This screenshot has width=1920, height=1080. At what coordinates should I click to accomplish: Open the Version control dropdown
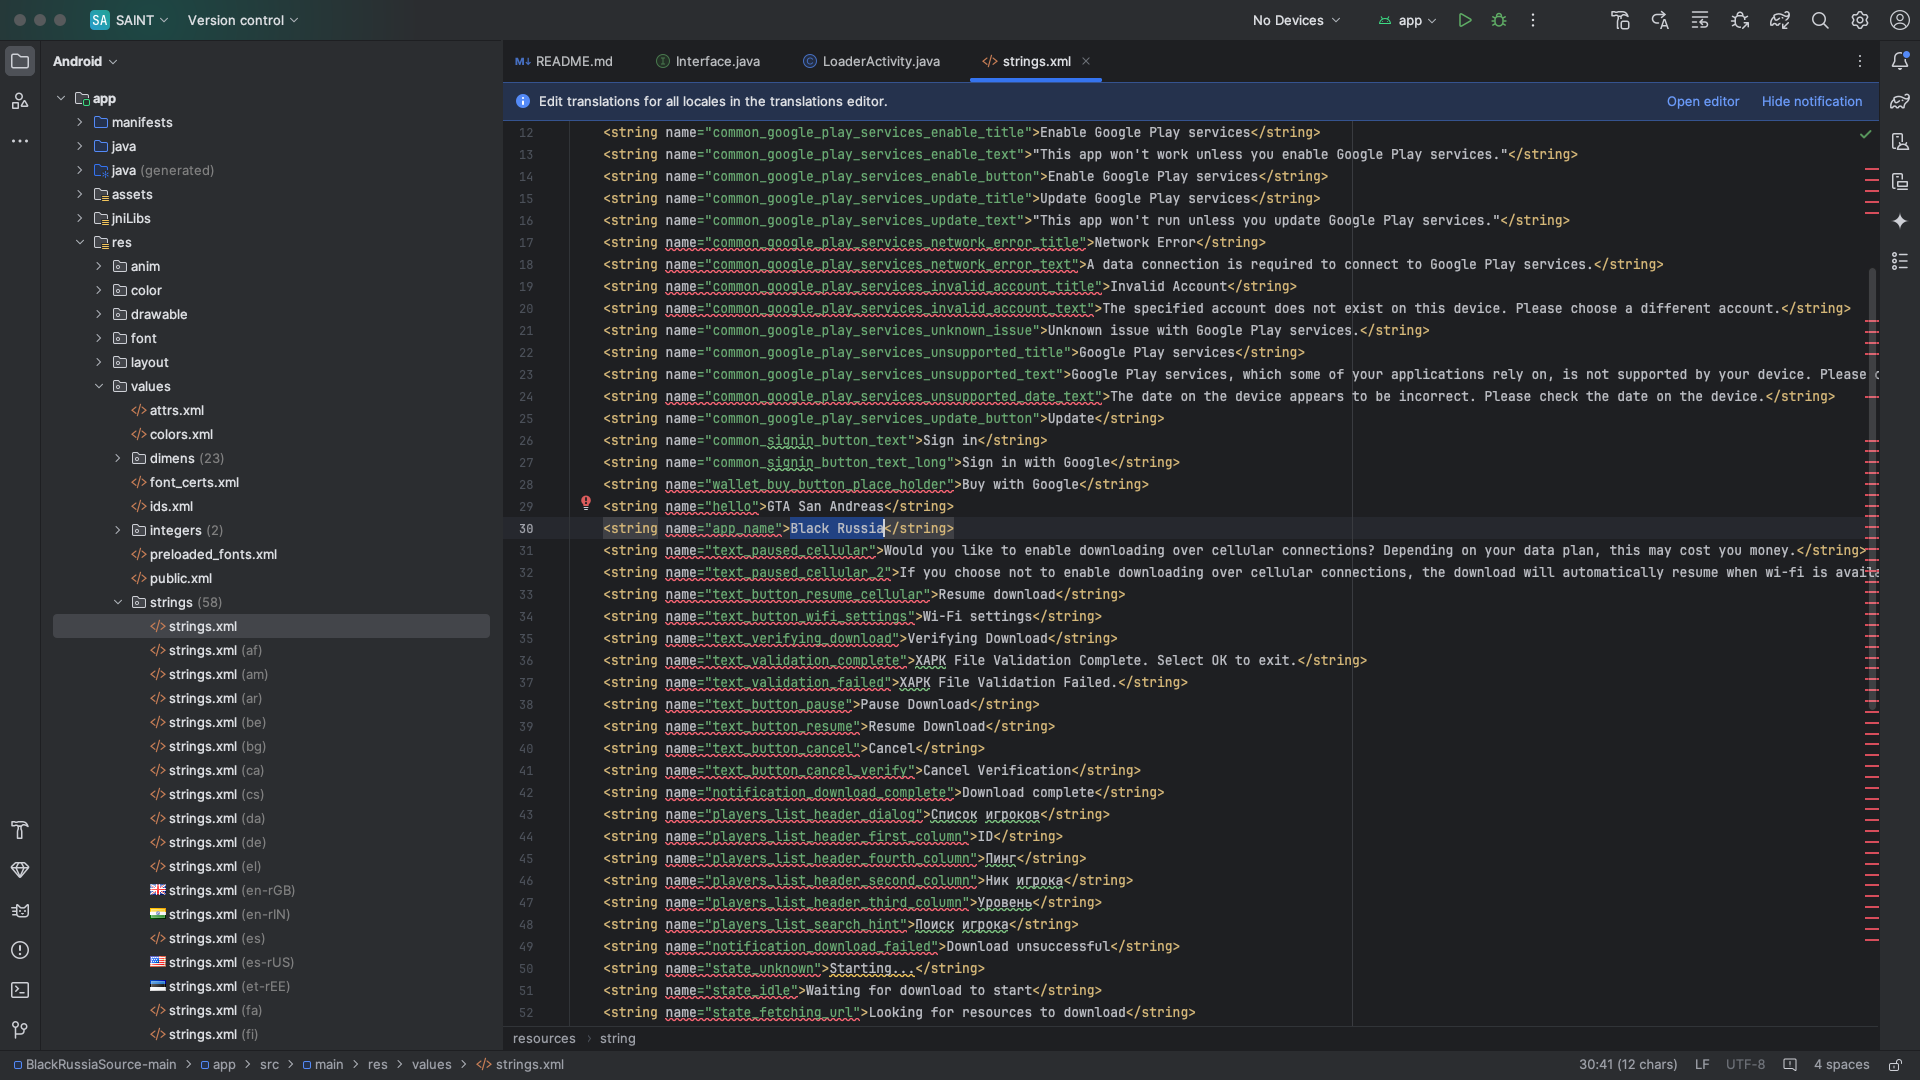(x=243, y=20)
